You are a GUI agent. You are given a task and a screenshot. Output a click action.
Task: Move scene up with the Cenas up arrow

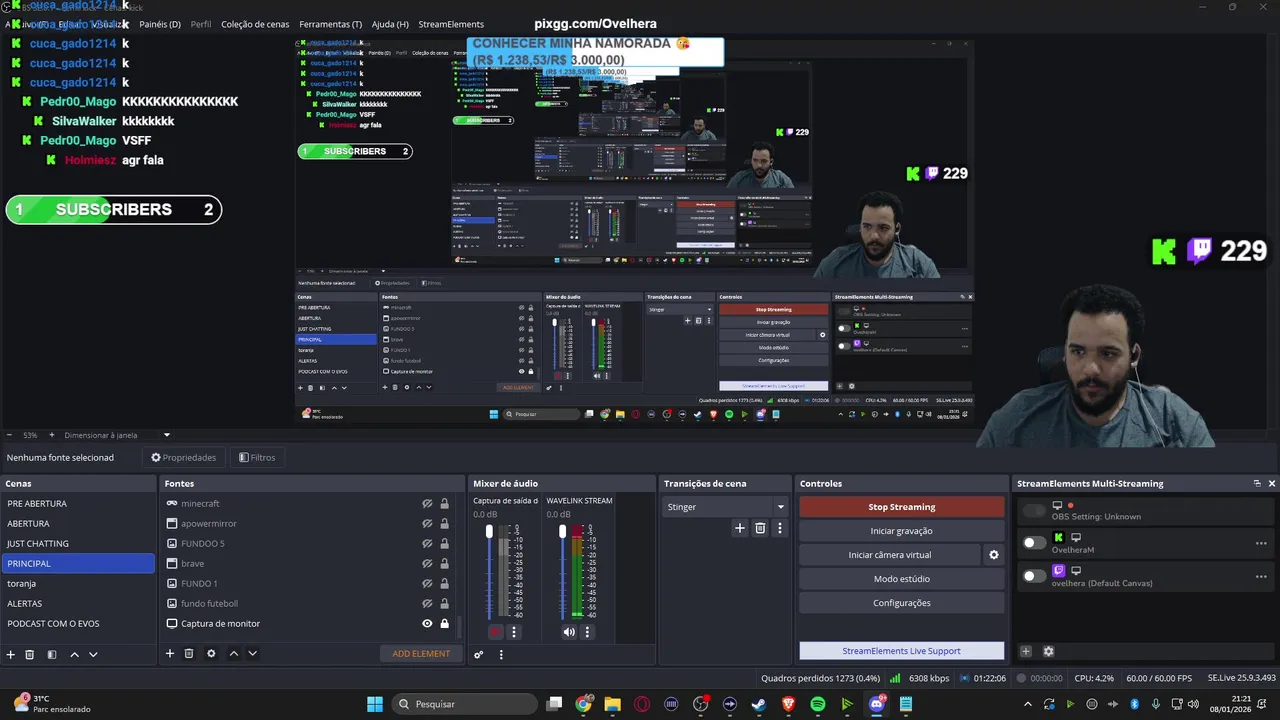(x=74, y=654)
